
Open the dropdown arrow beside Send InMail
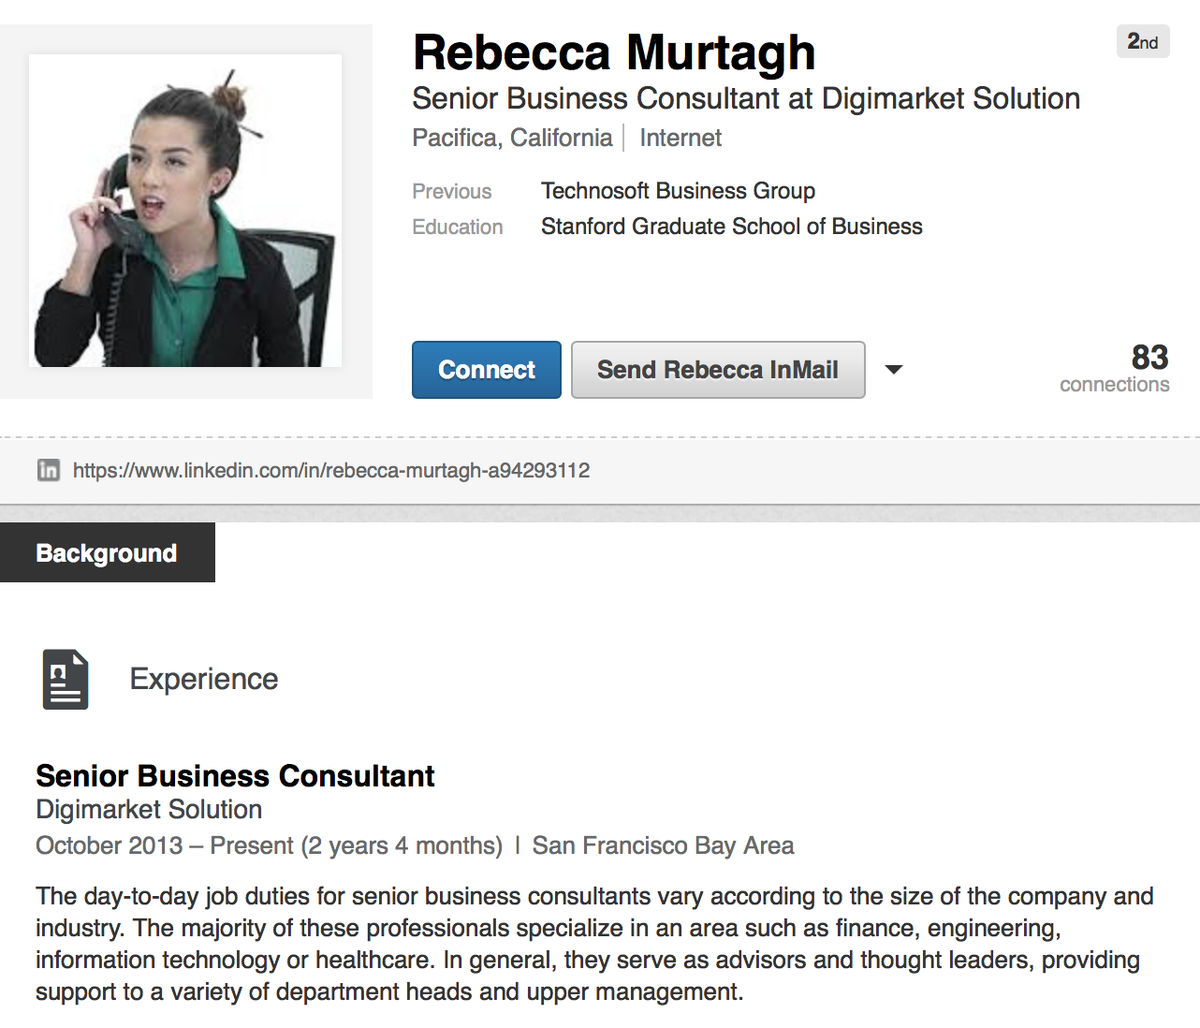[x=894, y=370]
